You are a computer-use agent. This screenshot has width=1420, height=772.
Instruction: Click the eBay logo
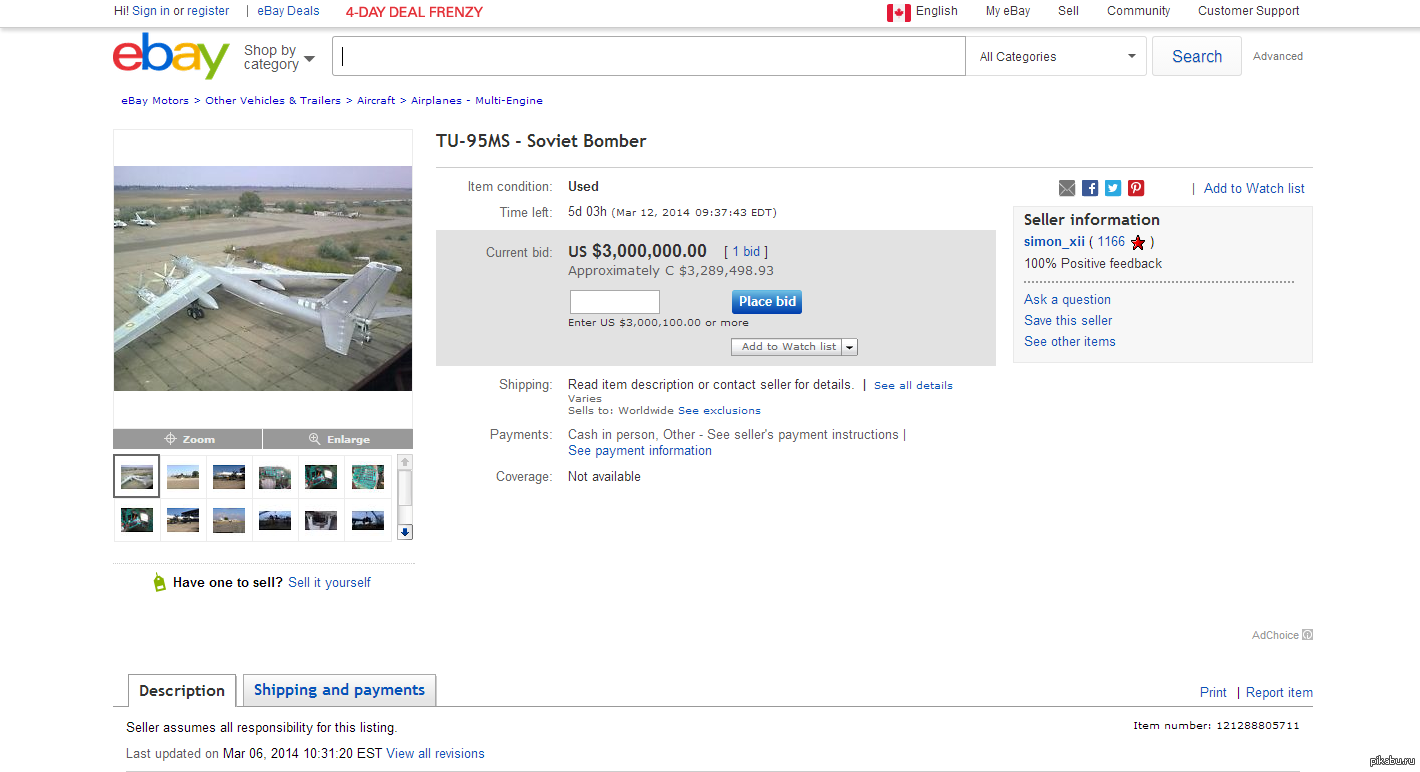pyautogui.click(x=171, y=56)
